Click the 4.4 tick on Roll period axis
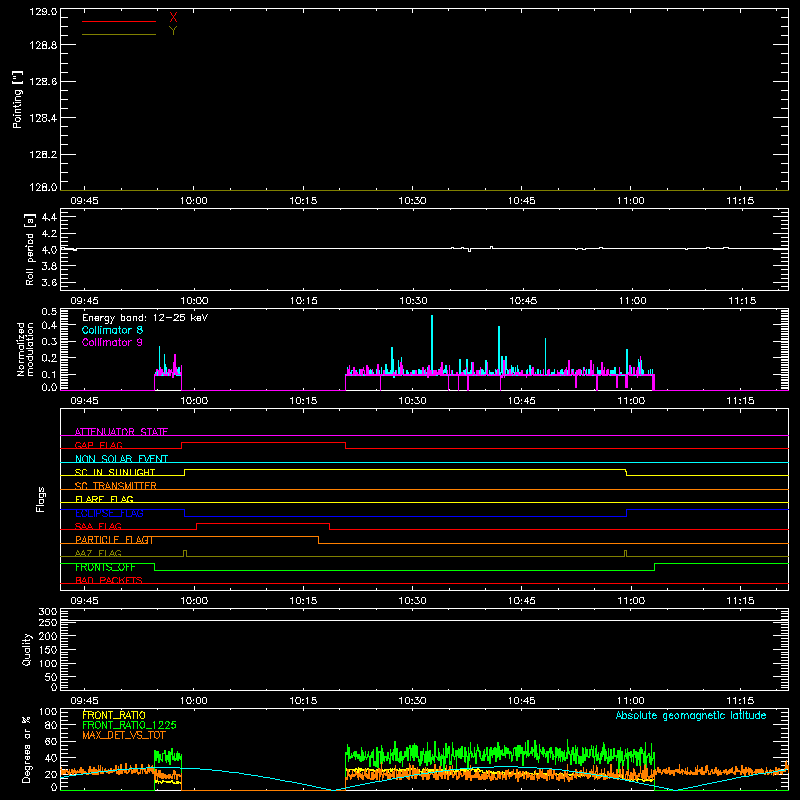Image resolution: width=800 pixels, height=800 pixels. (x=49, y=217)
